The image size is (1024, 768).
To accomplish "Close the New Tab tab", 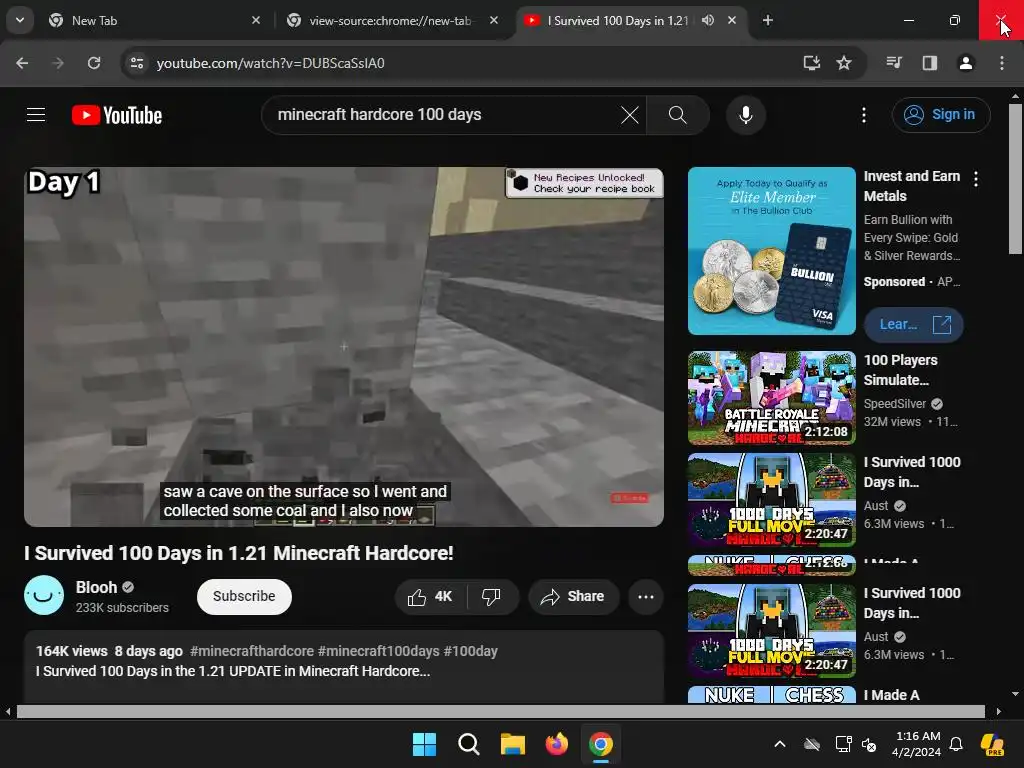I will [256, 20].
